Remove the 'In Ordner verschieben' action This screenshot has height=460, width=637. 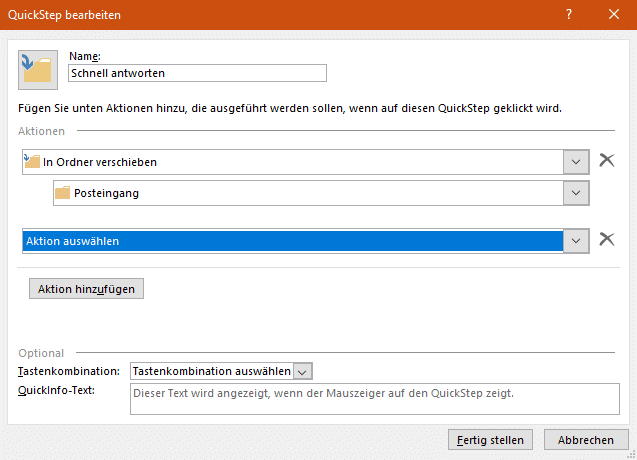click(x=607, y=161)
